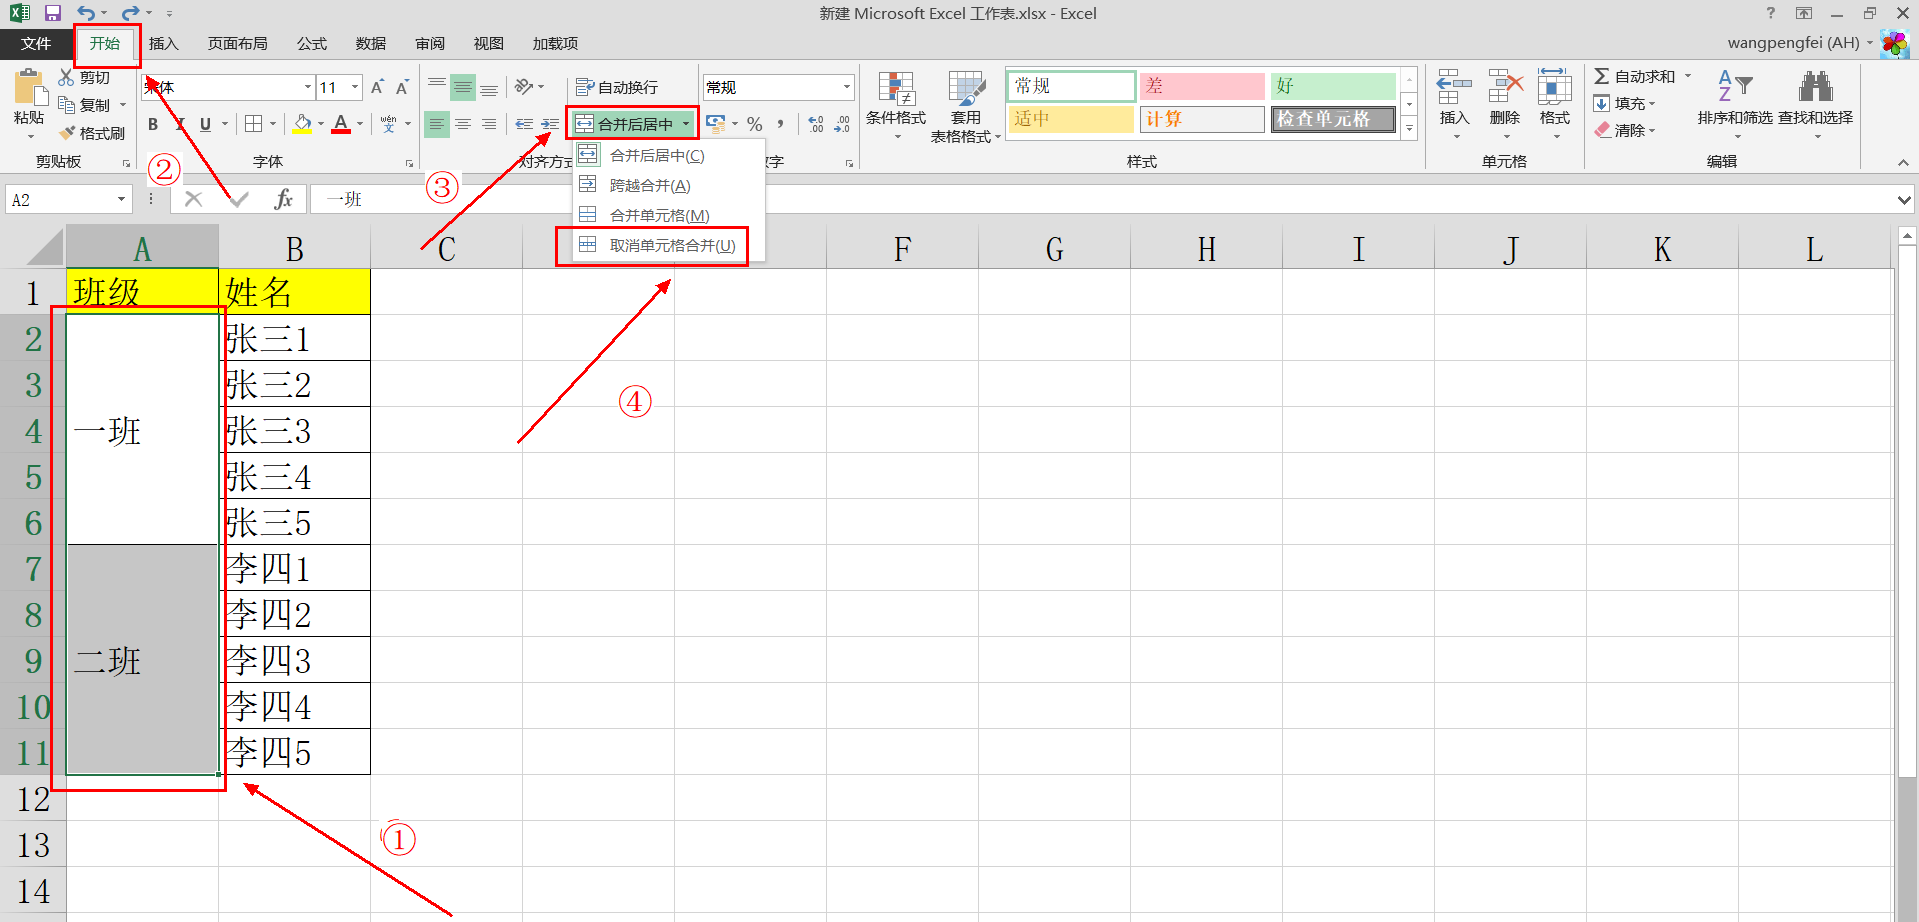Viewport: 1919px width, 922px height.
Task: Expand the formula bar
Action: point(1903,200)
